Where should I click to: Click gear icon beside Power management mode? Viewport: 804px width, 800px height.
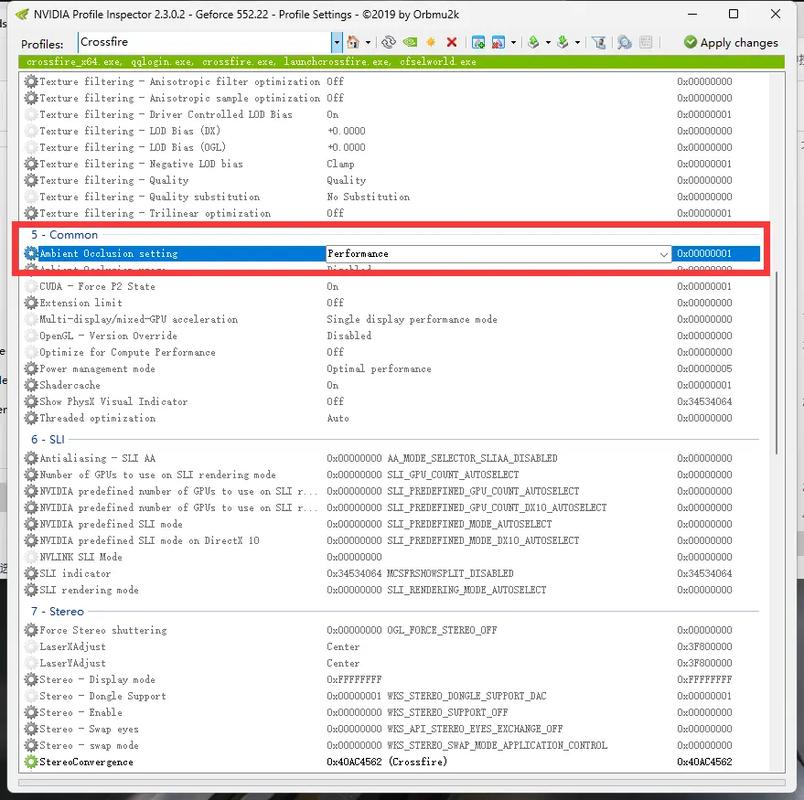(31, 369)
